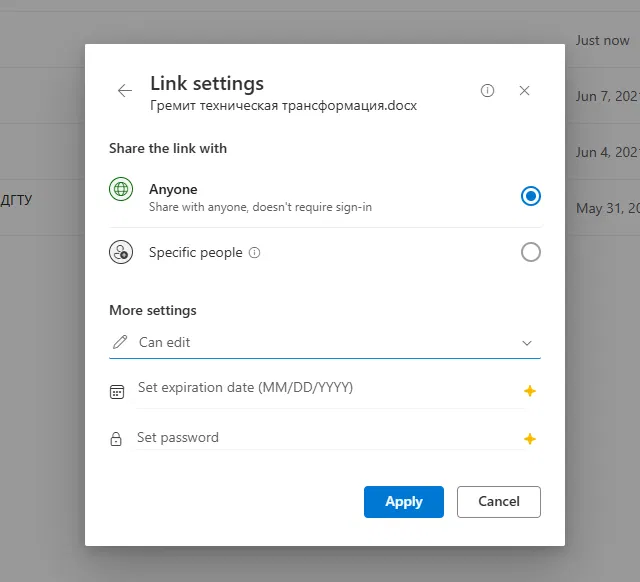640x582 pixels.
Task: Select the Anyone radio button
Action: click(531, 196)
